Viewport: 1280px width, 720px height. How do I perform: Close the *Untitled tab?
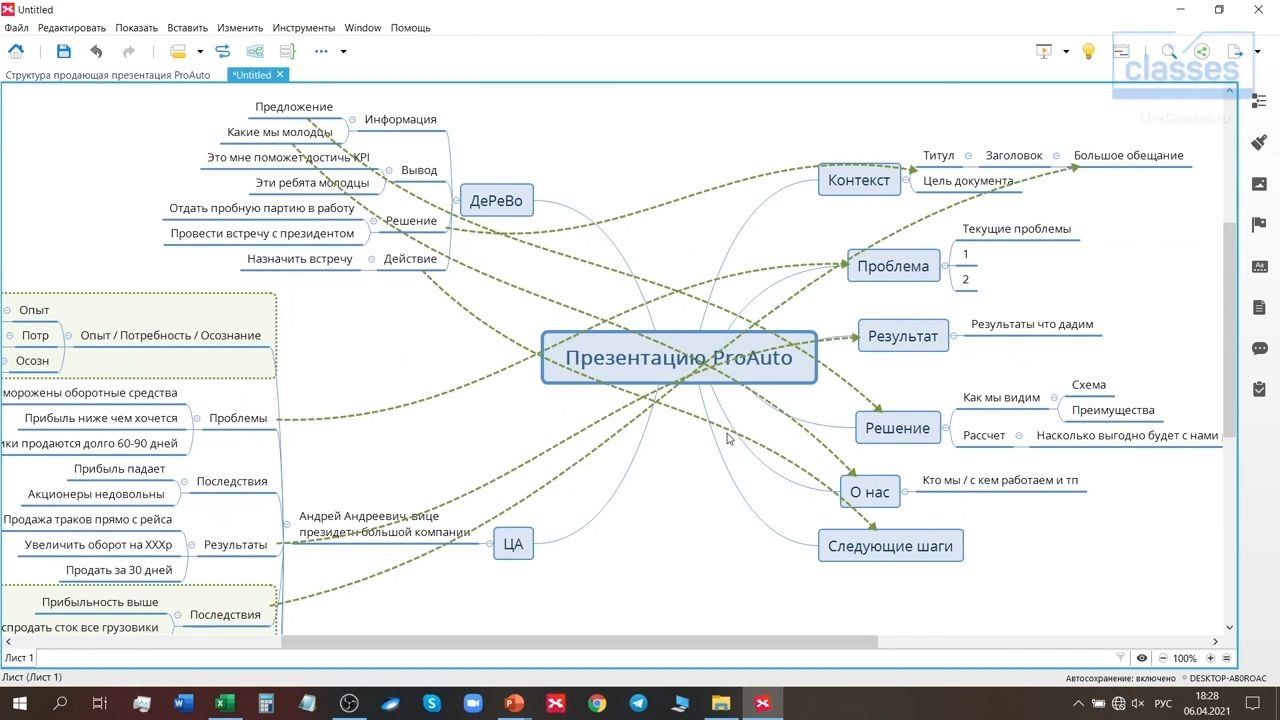(x=280, y=74)
